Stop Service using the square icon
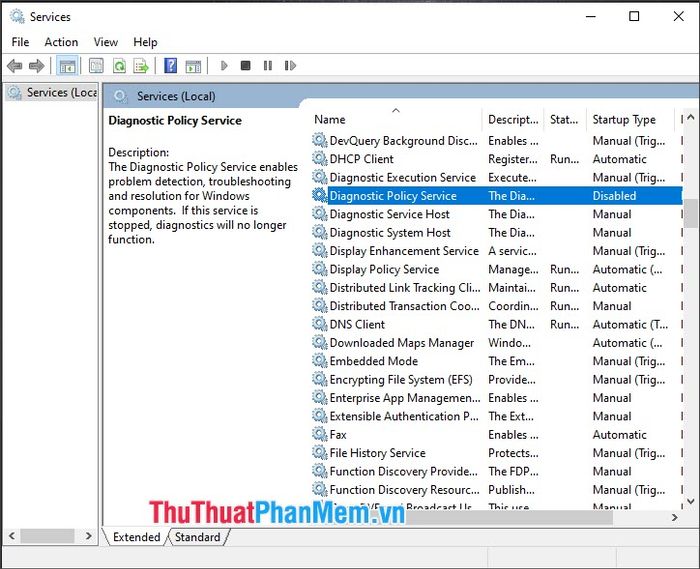700x569 pixels. [x=246, y=66]
